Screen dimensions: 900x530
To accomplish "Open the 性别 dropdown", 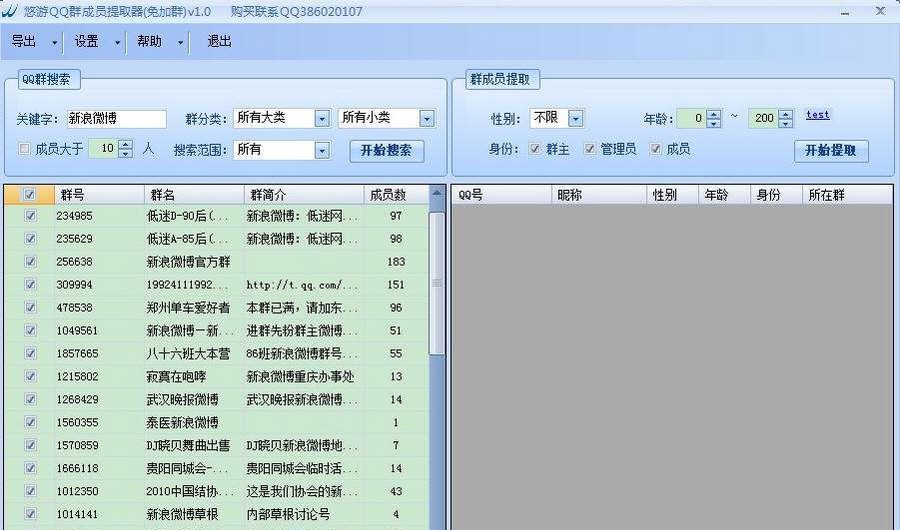I will (576, 119).
